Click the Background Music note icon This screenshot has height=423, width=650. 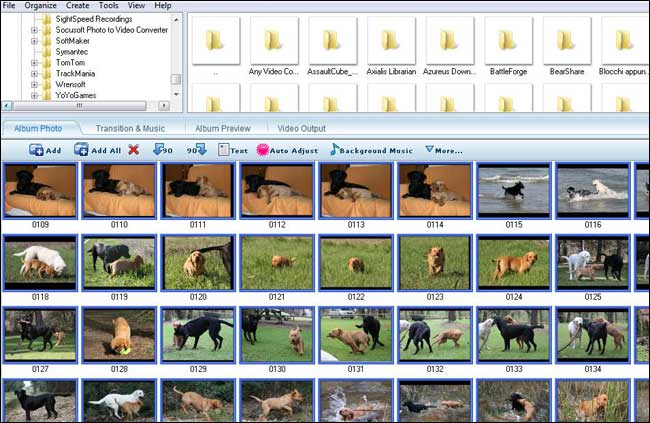[334, 149]
